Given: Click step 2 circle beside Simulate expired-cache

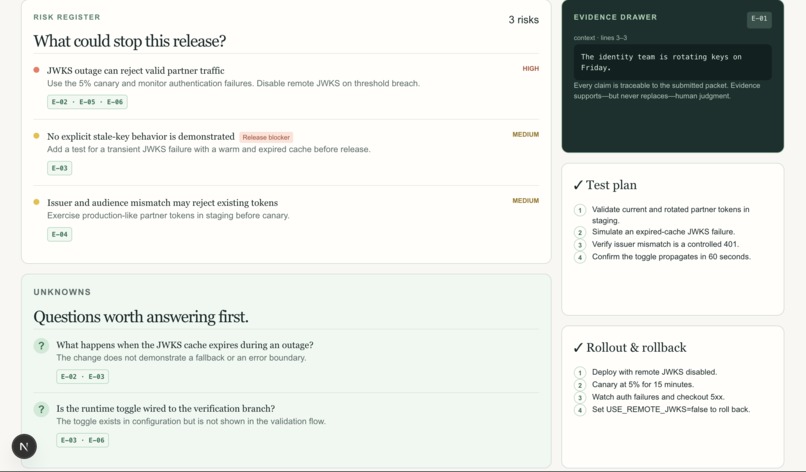Looking at the screenshot, I should click(x=580, y=232).
